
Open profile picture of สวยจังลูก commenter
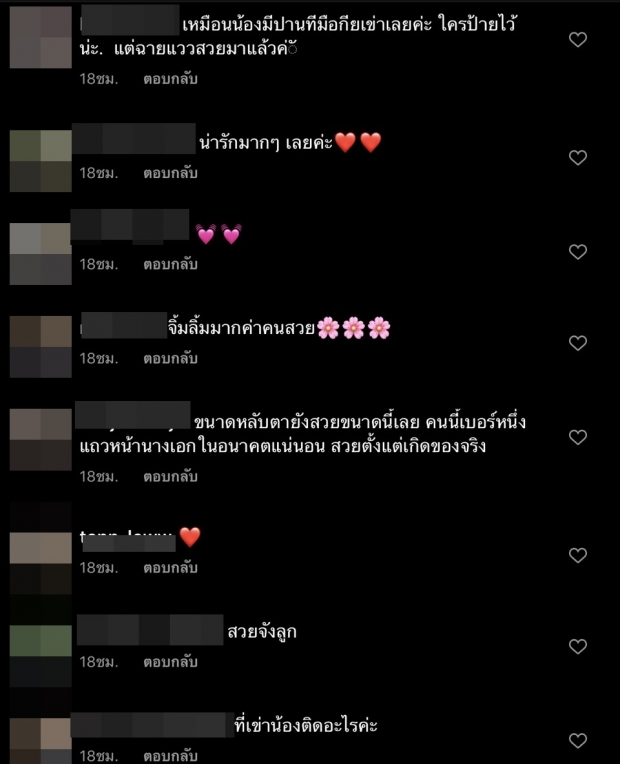[x=40, y=656]
